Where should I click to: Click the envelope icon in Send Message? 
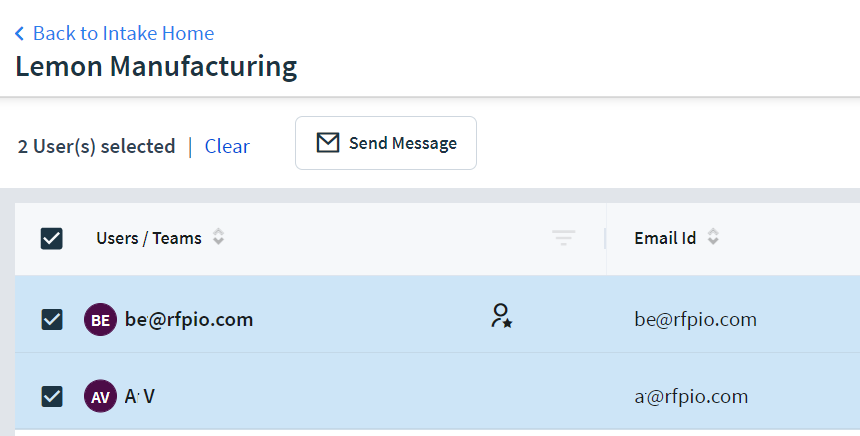point(328,143)
